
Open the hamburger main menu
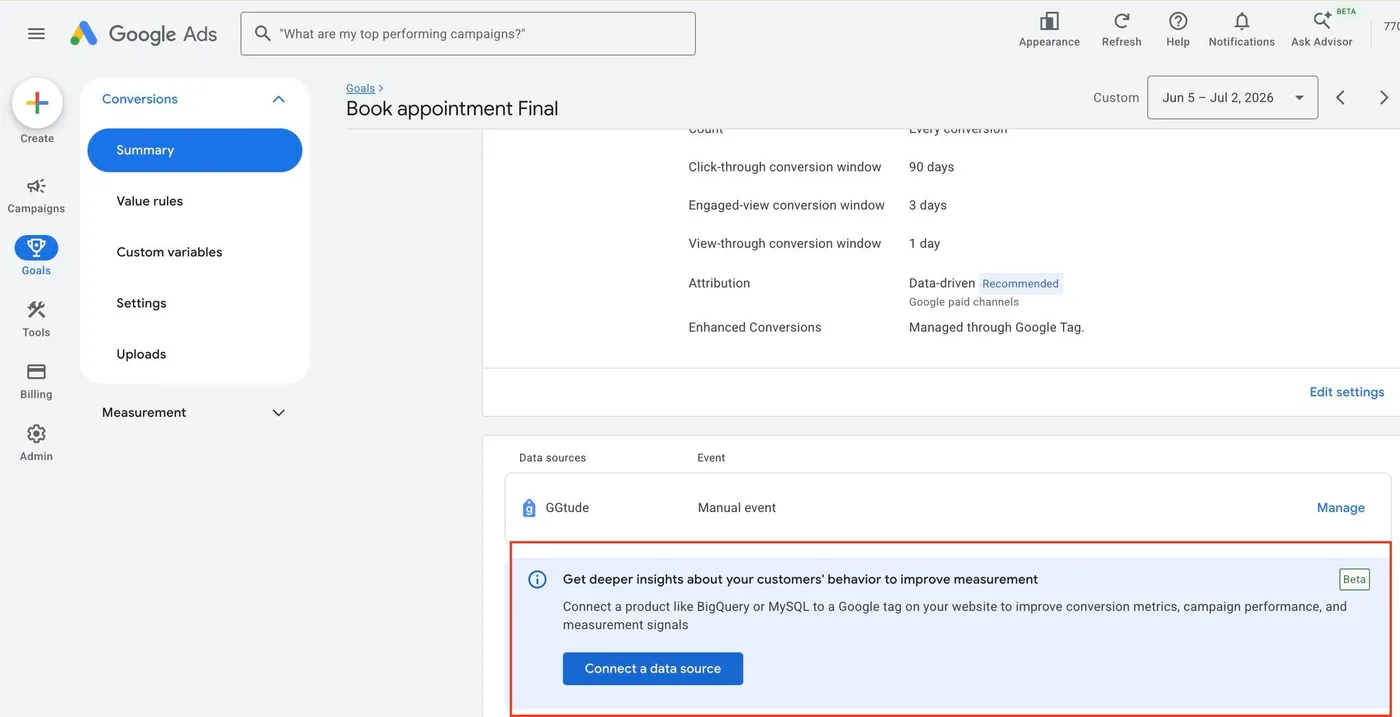[x=36, y=34]
